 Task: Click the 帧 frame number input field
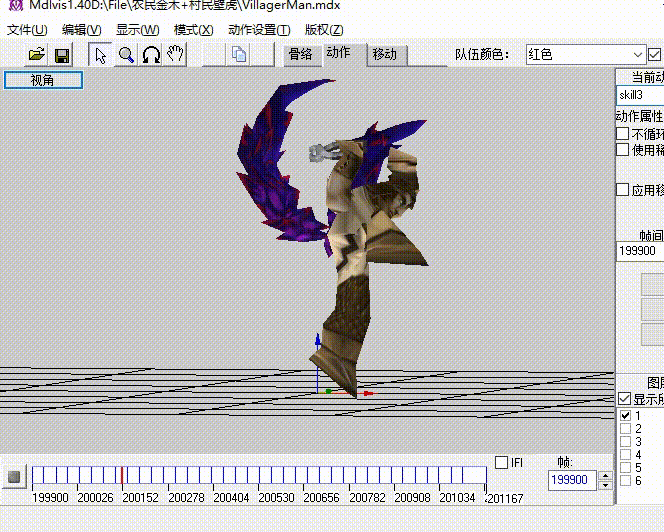click(x=572, y=480)
